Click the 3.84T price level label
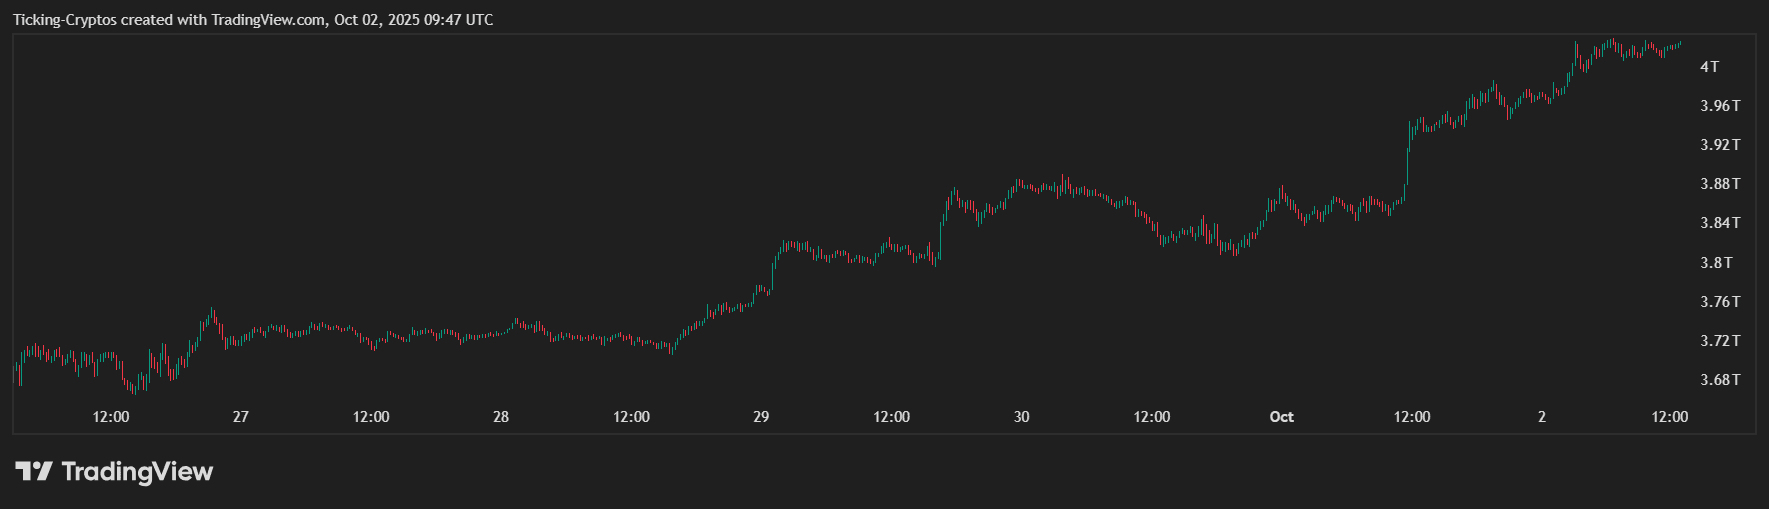 point(1720,223)
